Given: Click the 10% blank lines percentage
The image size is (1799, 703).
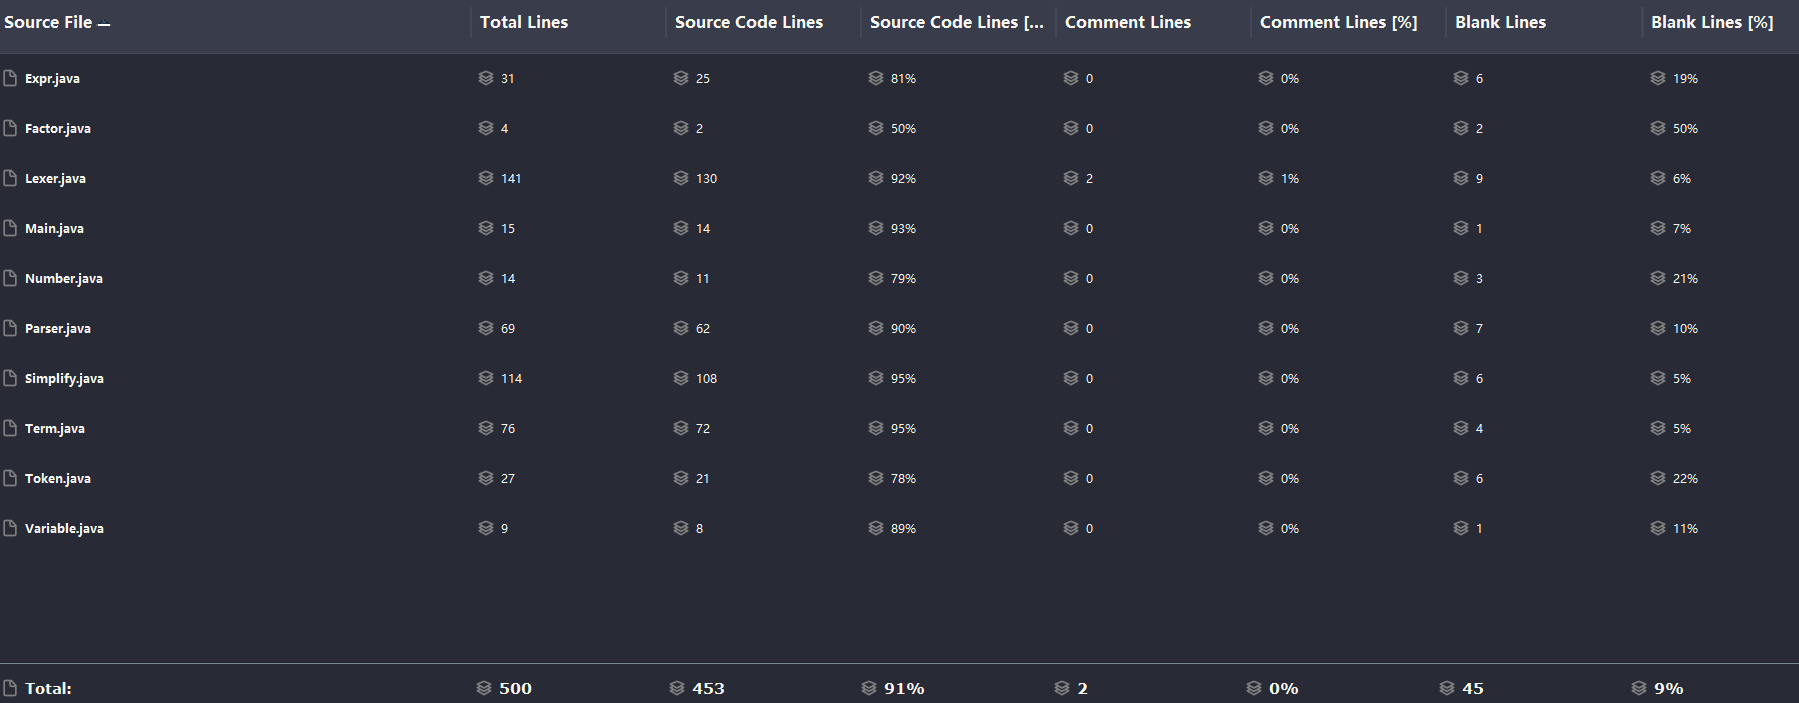Looking at the screenshot, I should 1685,329.
